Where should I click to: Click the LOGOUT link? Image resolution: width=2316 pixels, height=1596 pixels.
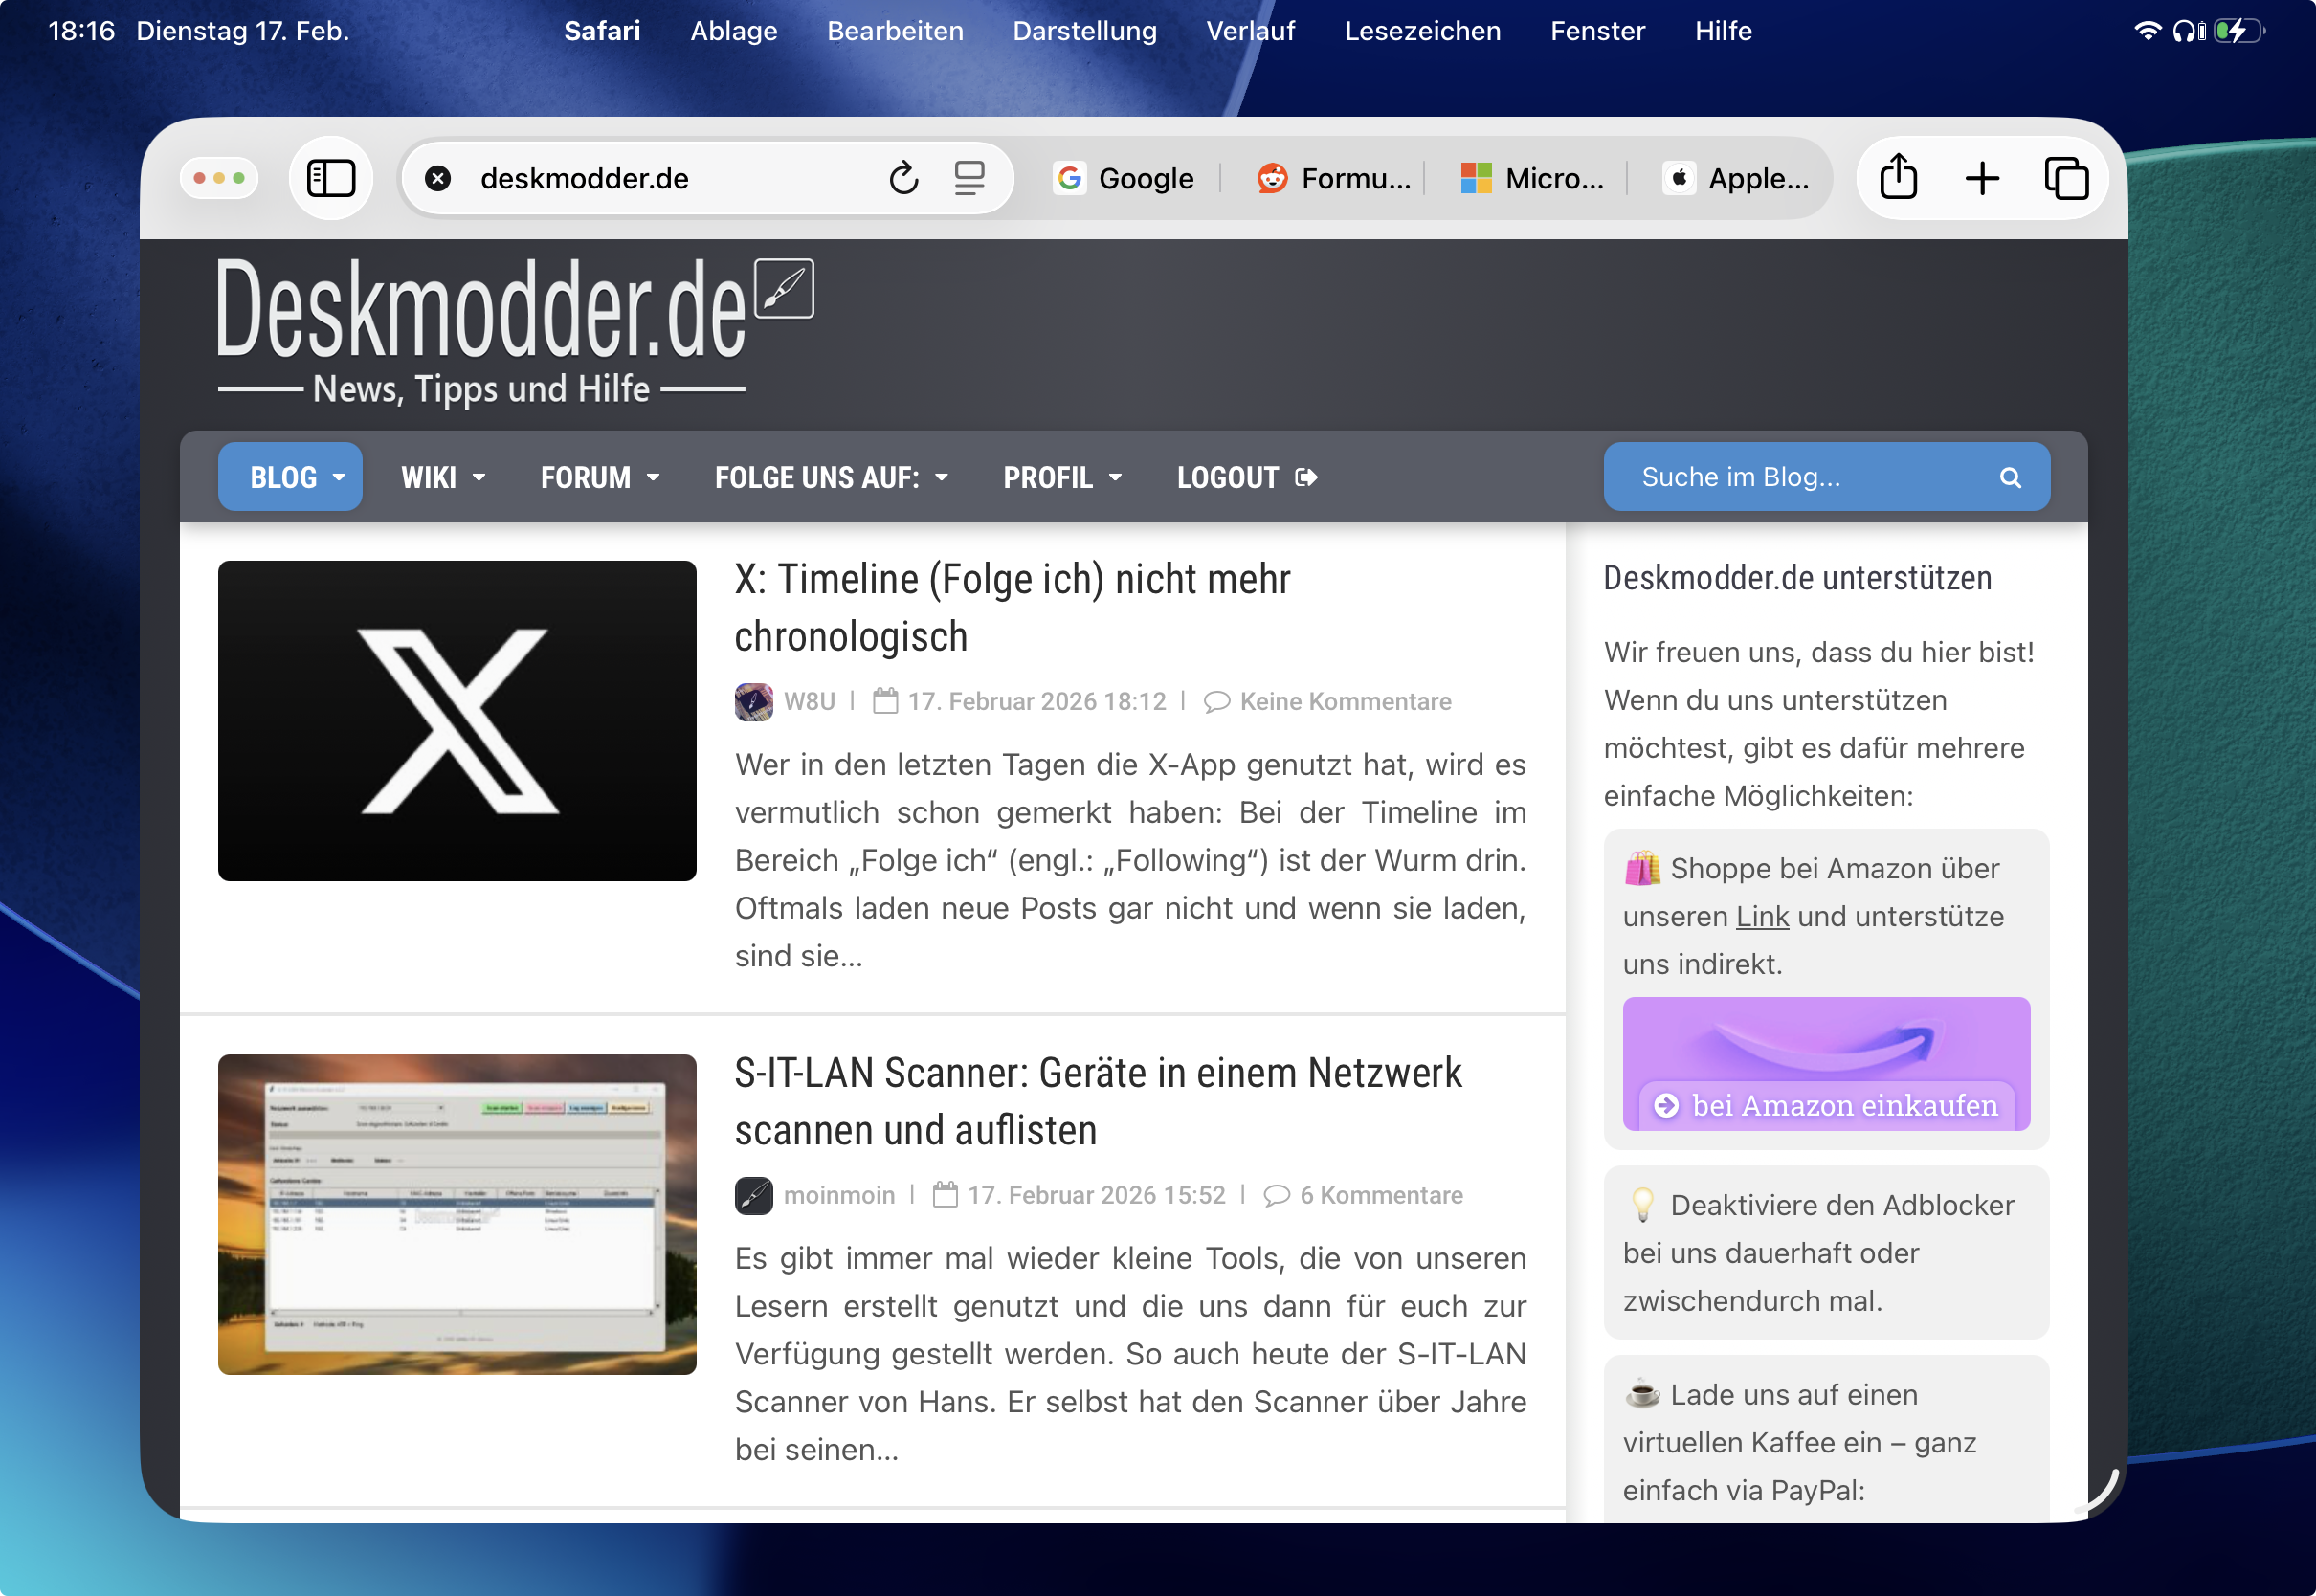(1246, 478)
